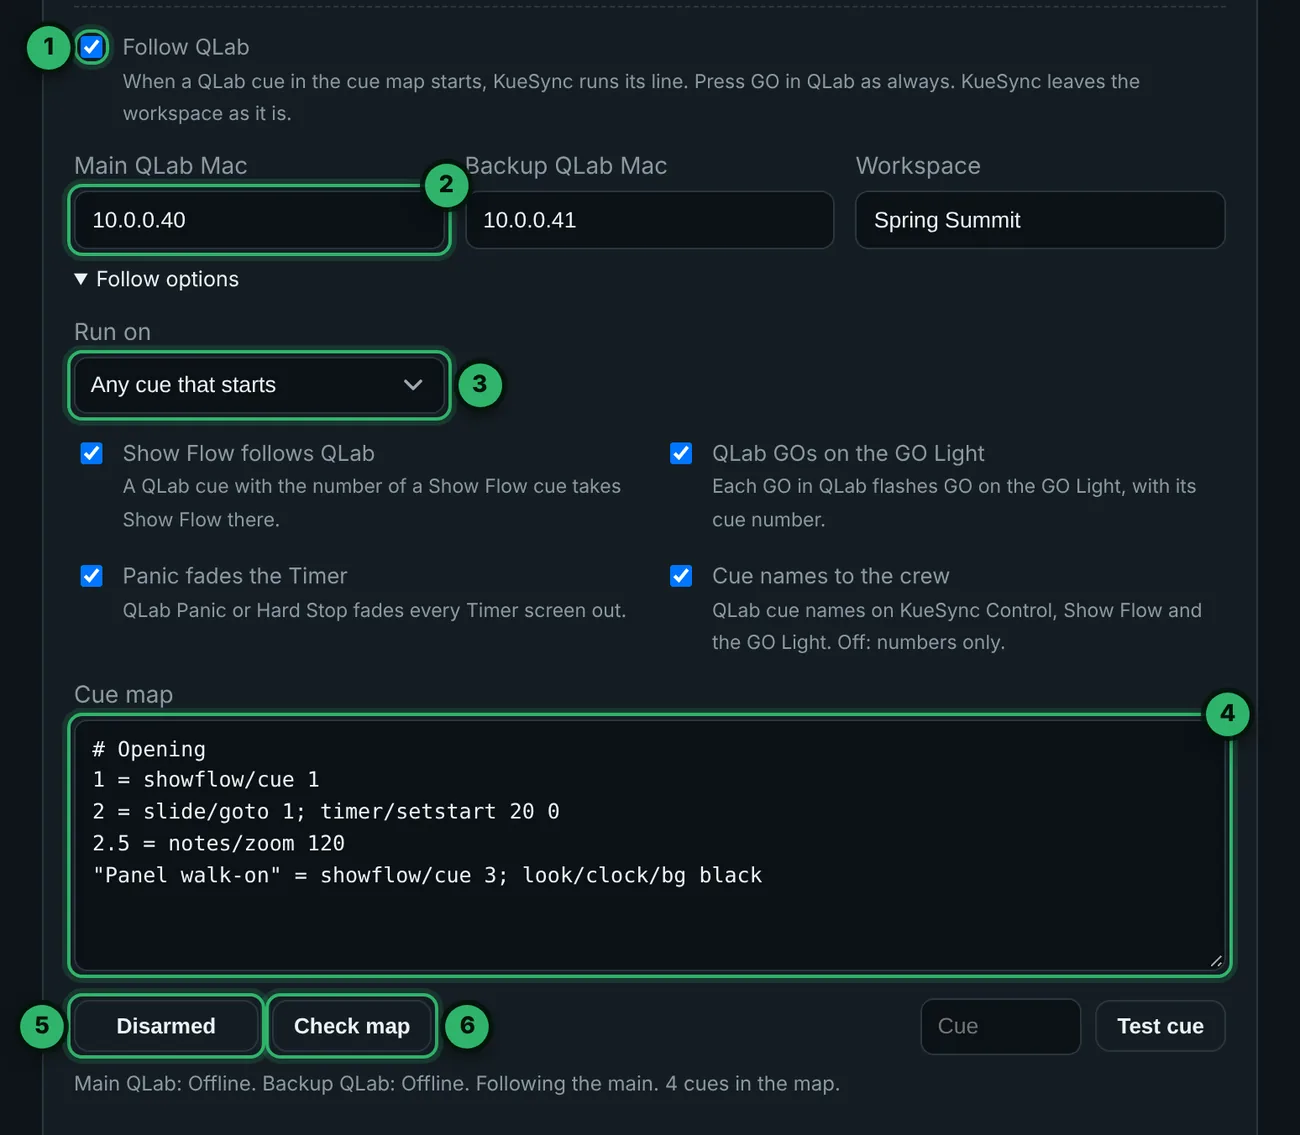
Task: Toggle Cue names to the crew checkbox
Action: (681, 576)
